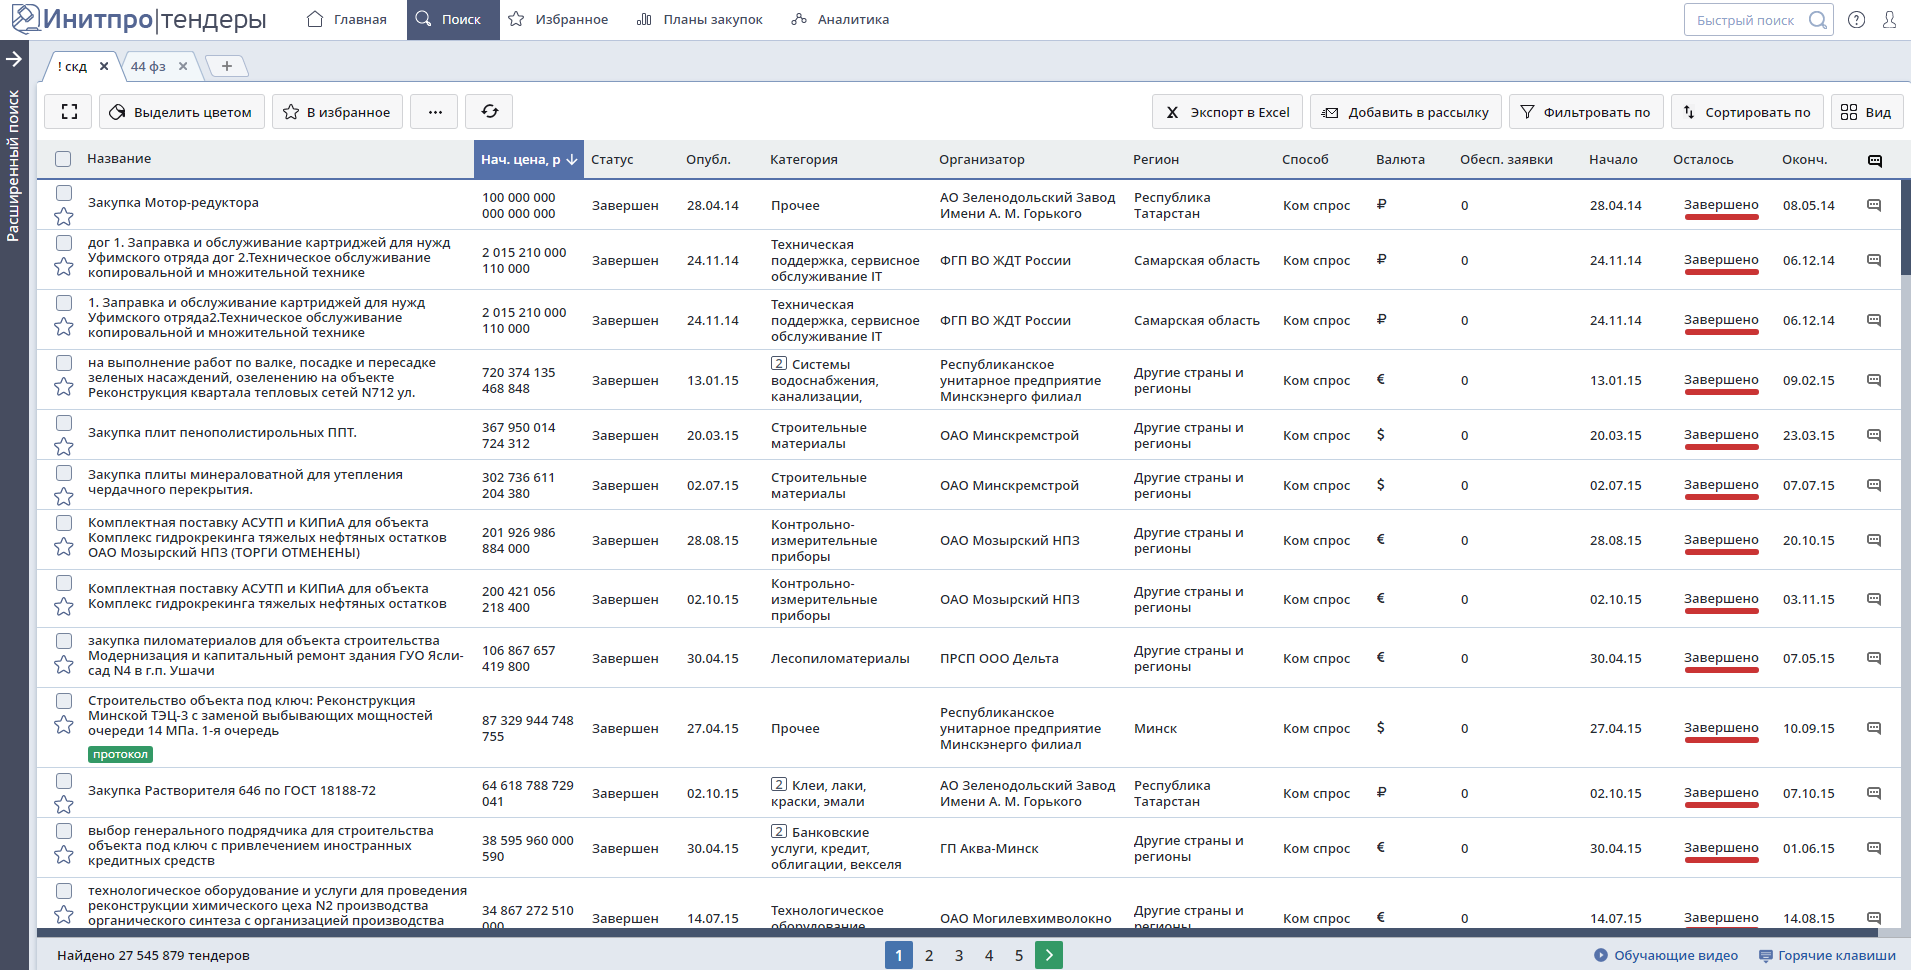Screen dimensions: 1911x970
Task: Toggle fullscreen table view icon
Action: [68, 112]
